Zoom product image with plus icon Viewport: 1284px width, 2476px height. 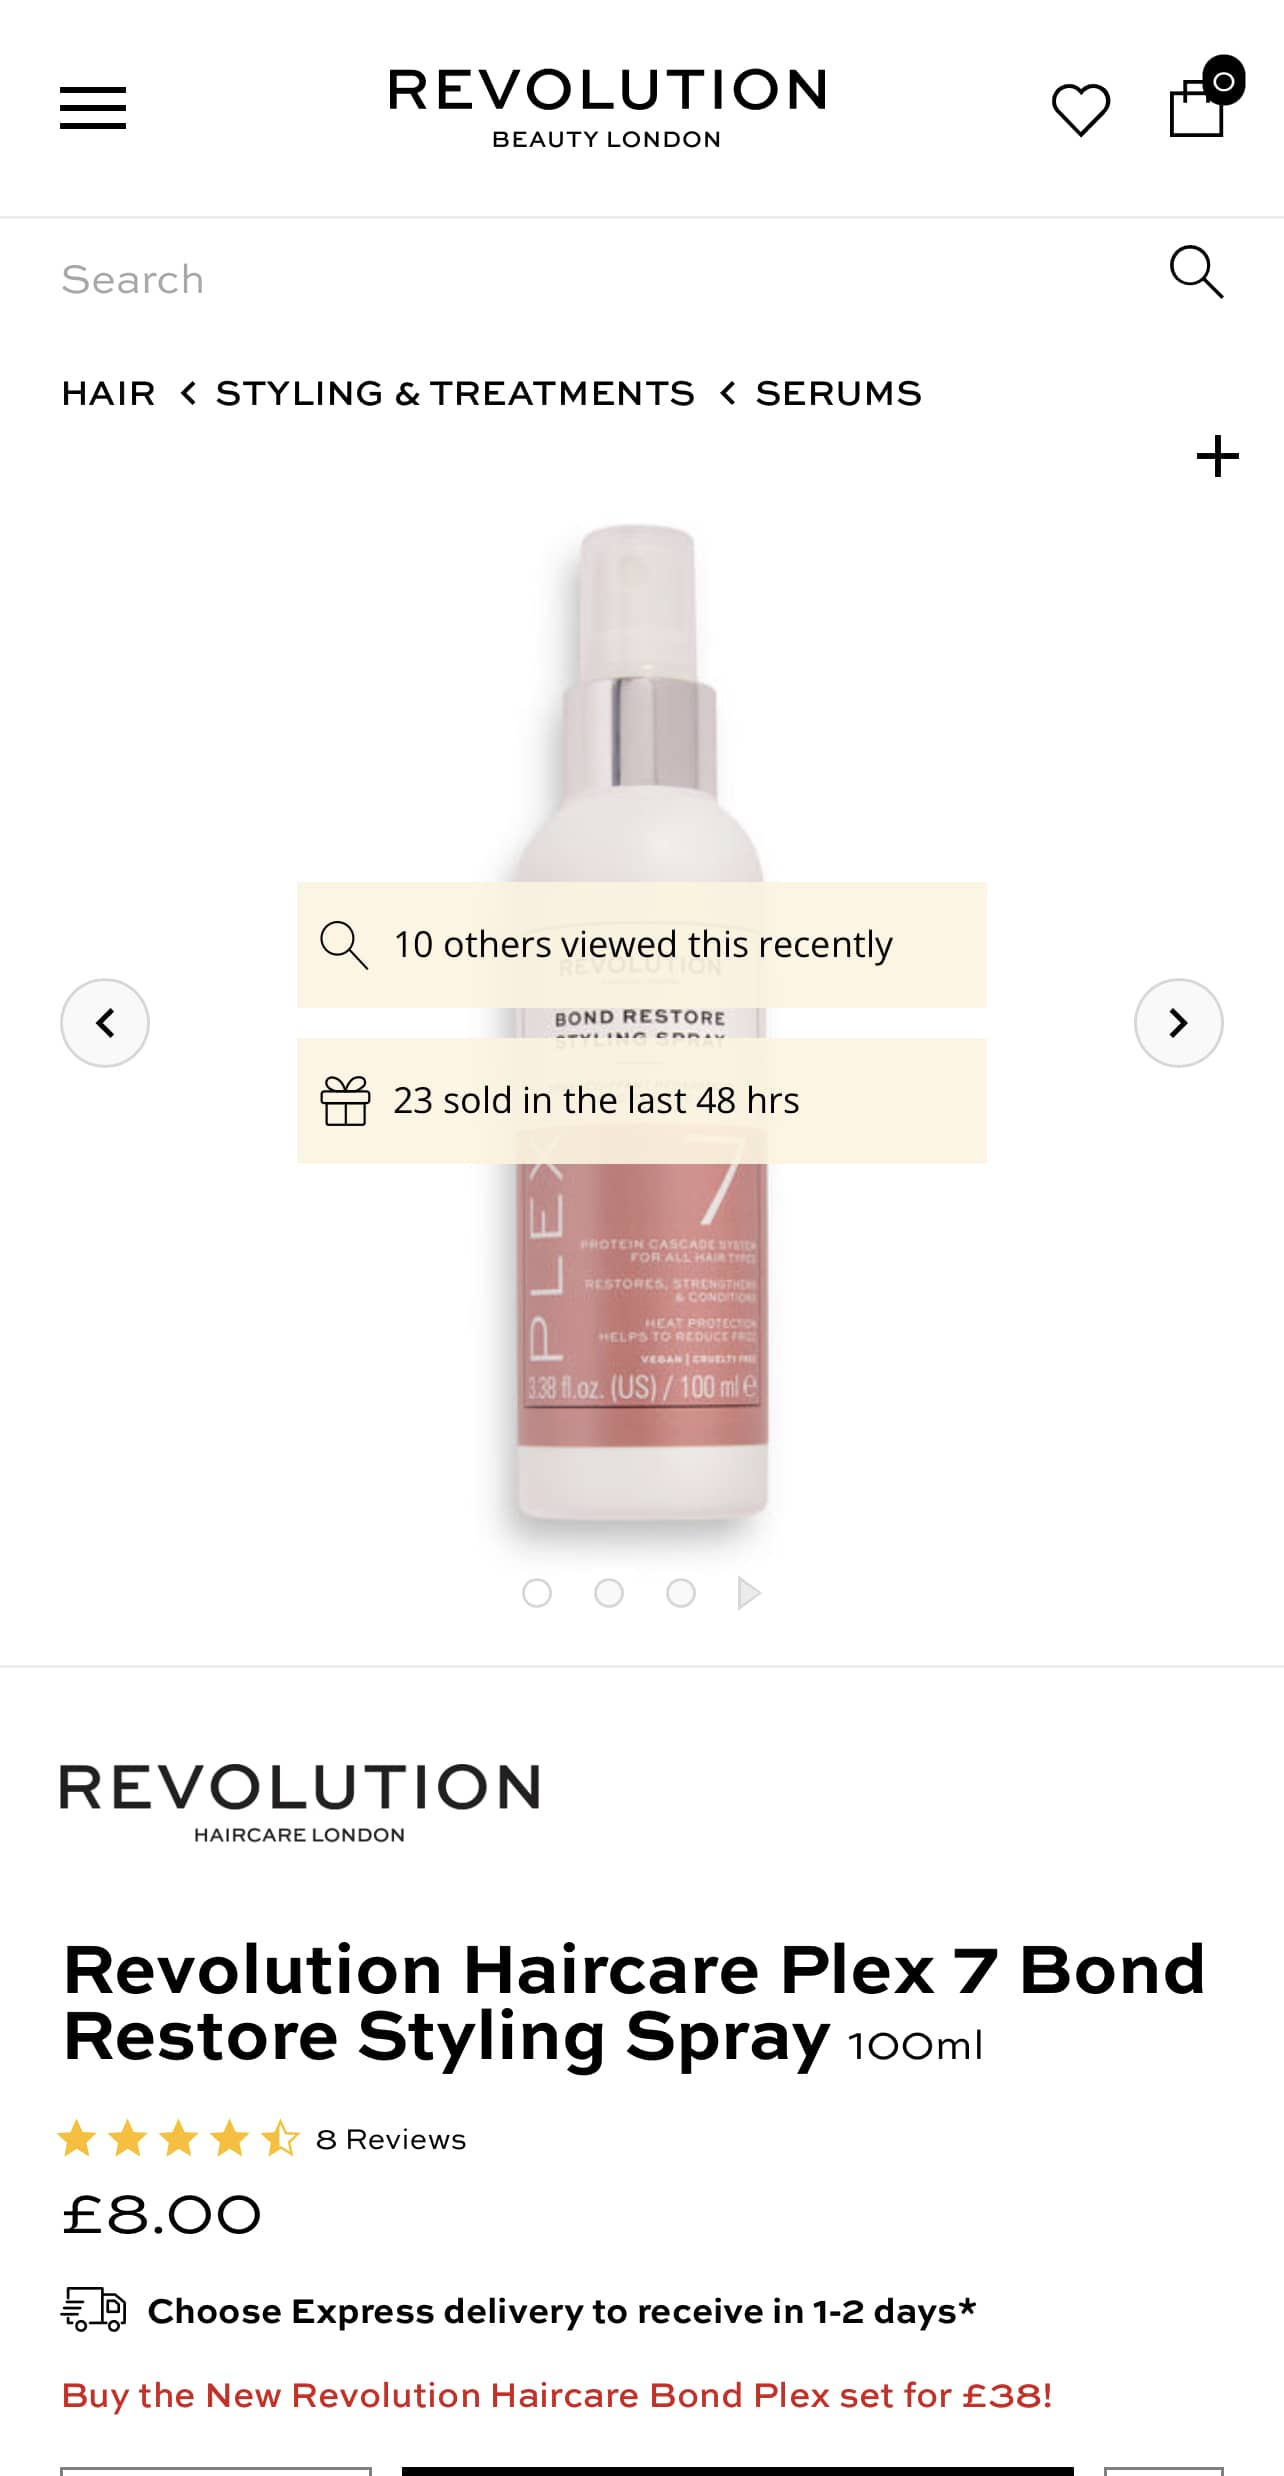point(1217,456)
